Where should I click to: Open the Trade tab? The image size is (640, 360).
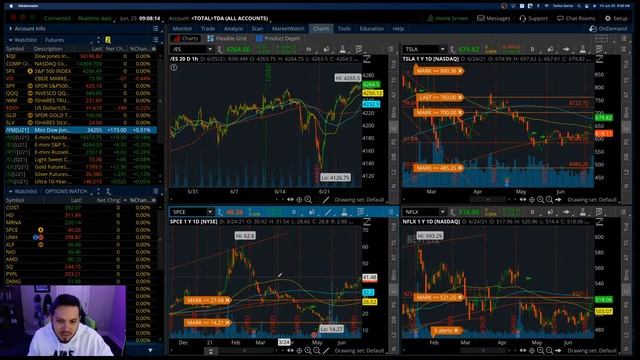[208, 29]
